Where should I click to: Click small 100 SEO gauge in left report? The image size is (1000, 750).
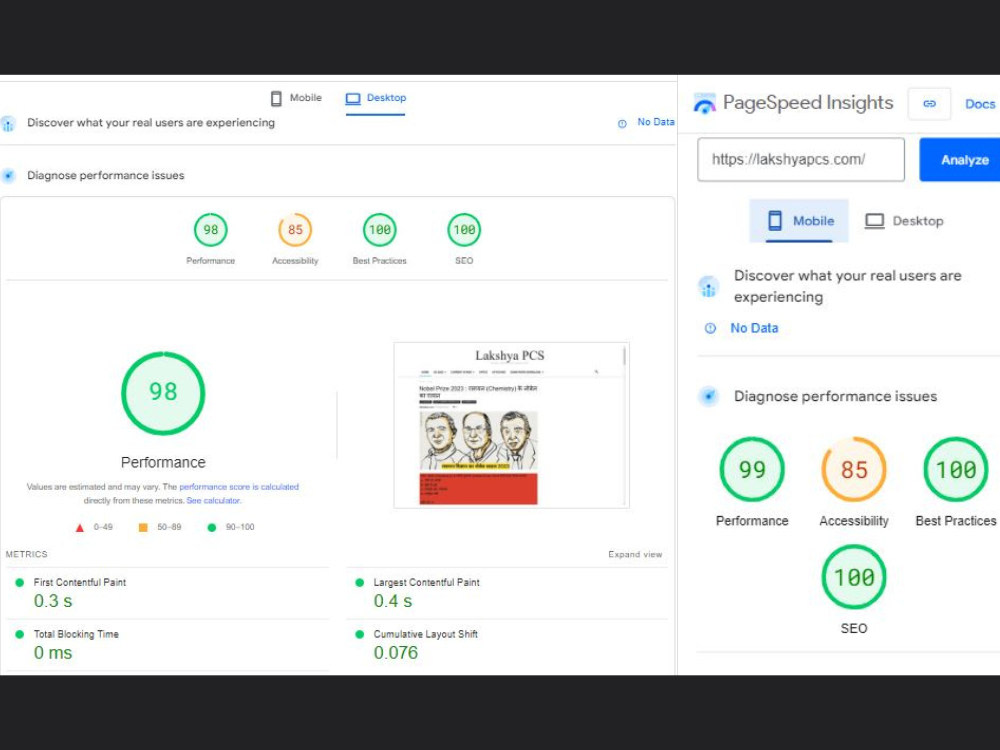pos(464,230)
